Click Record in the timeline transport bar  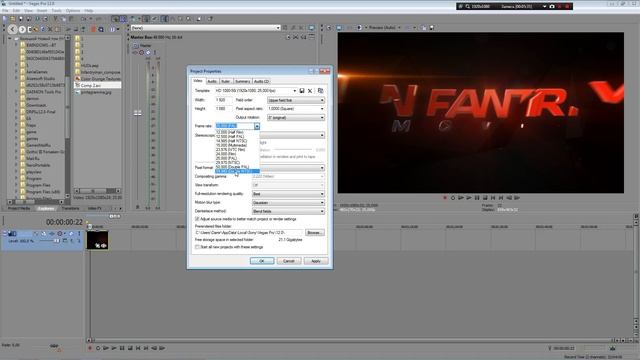click(90, 348)
